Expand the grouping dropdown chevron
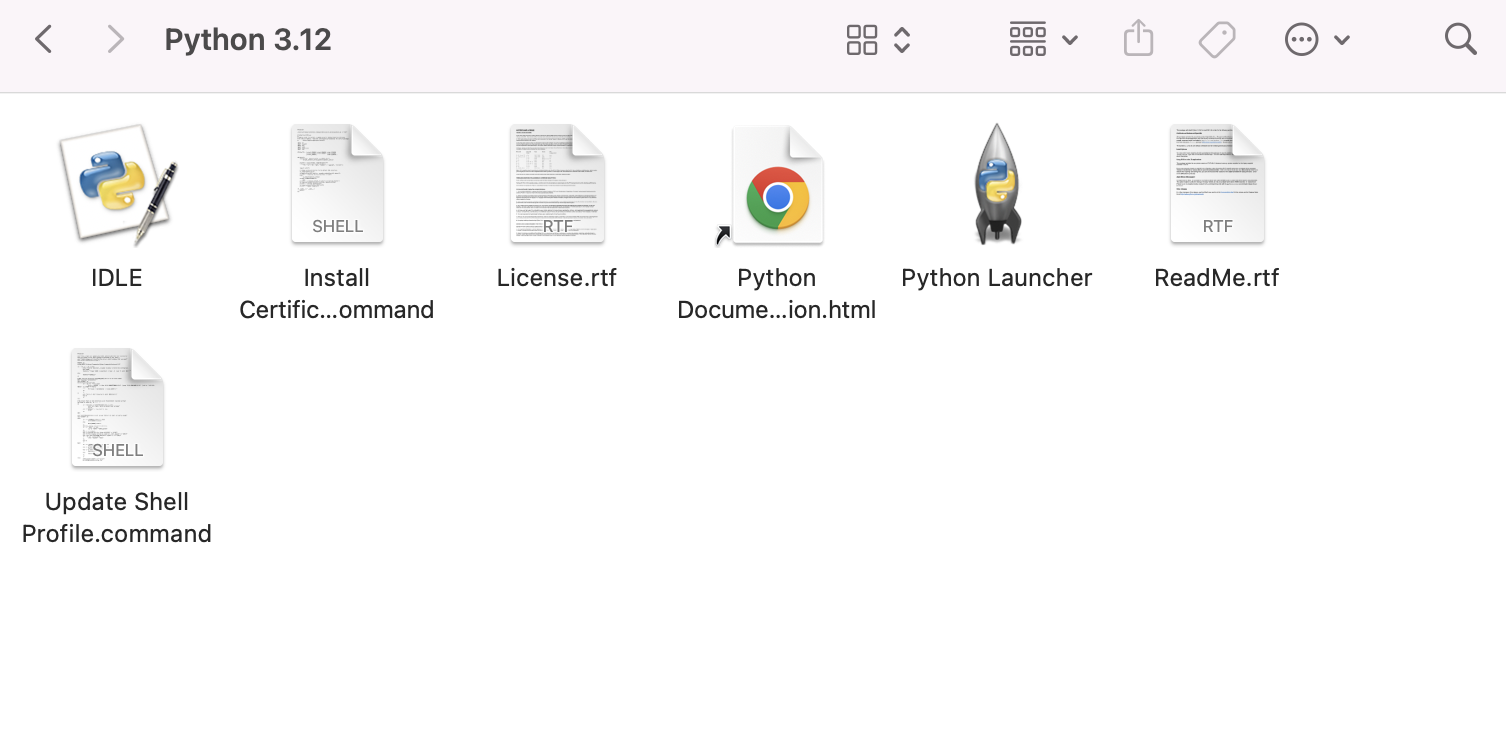Viewport: 1506px width, 732px height. 1069,41
